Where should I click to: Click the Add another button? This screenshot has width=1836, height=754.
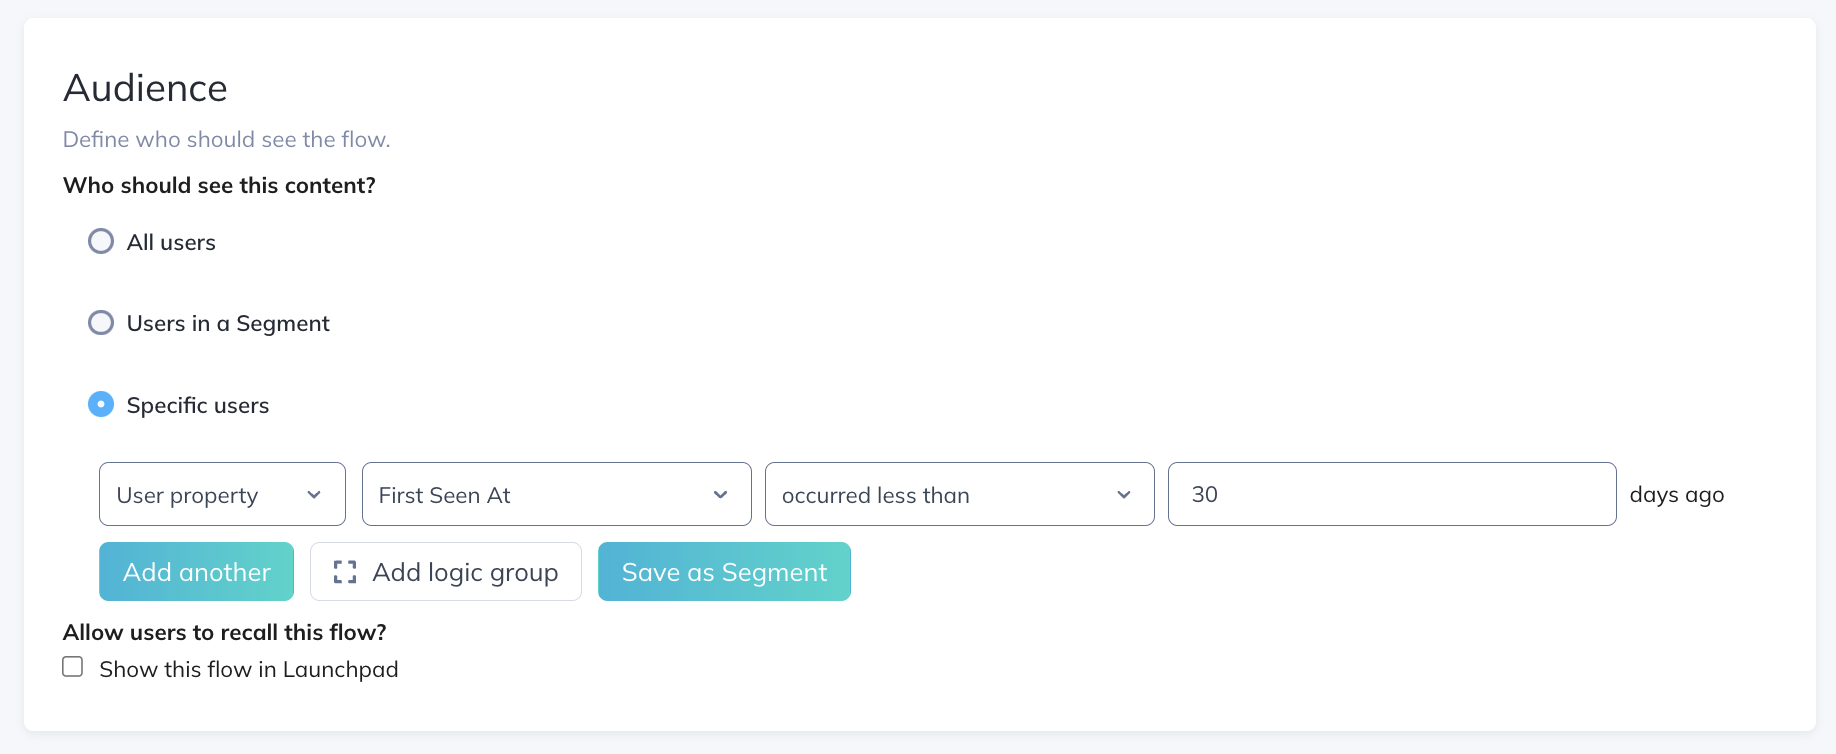click(196, 571)
